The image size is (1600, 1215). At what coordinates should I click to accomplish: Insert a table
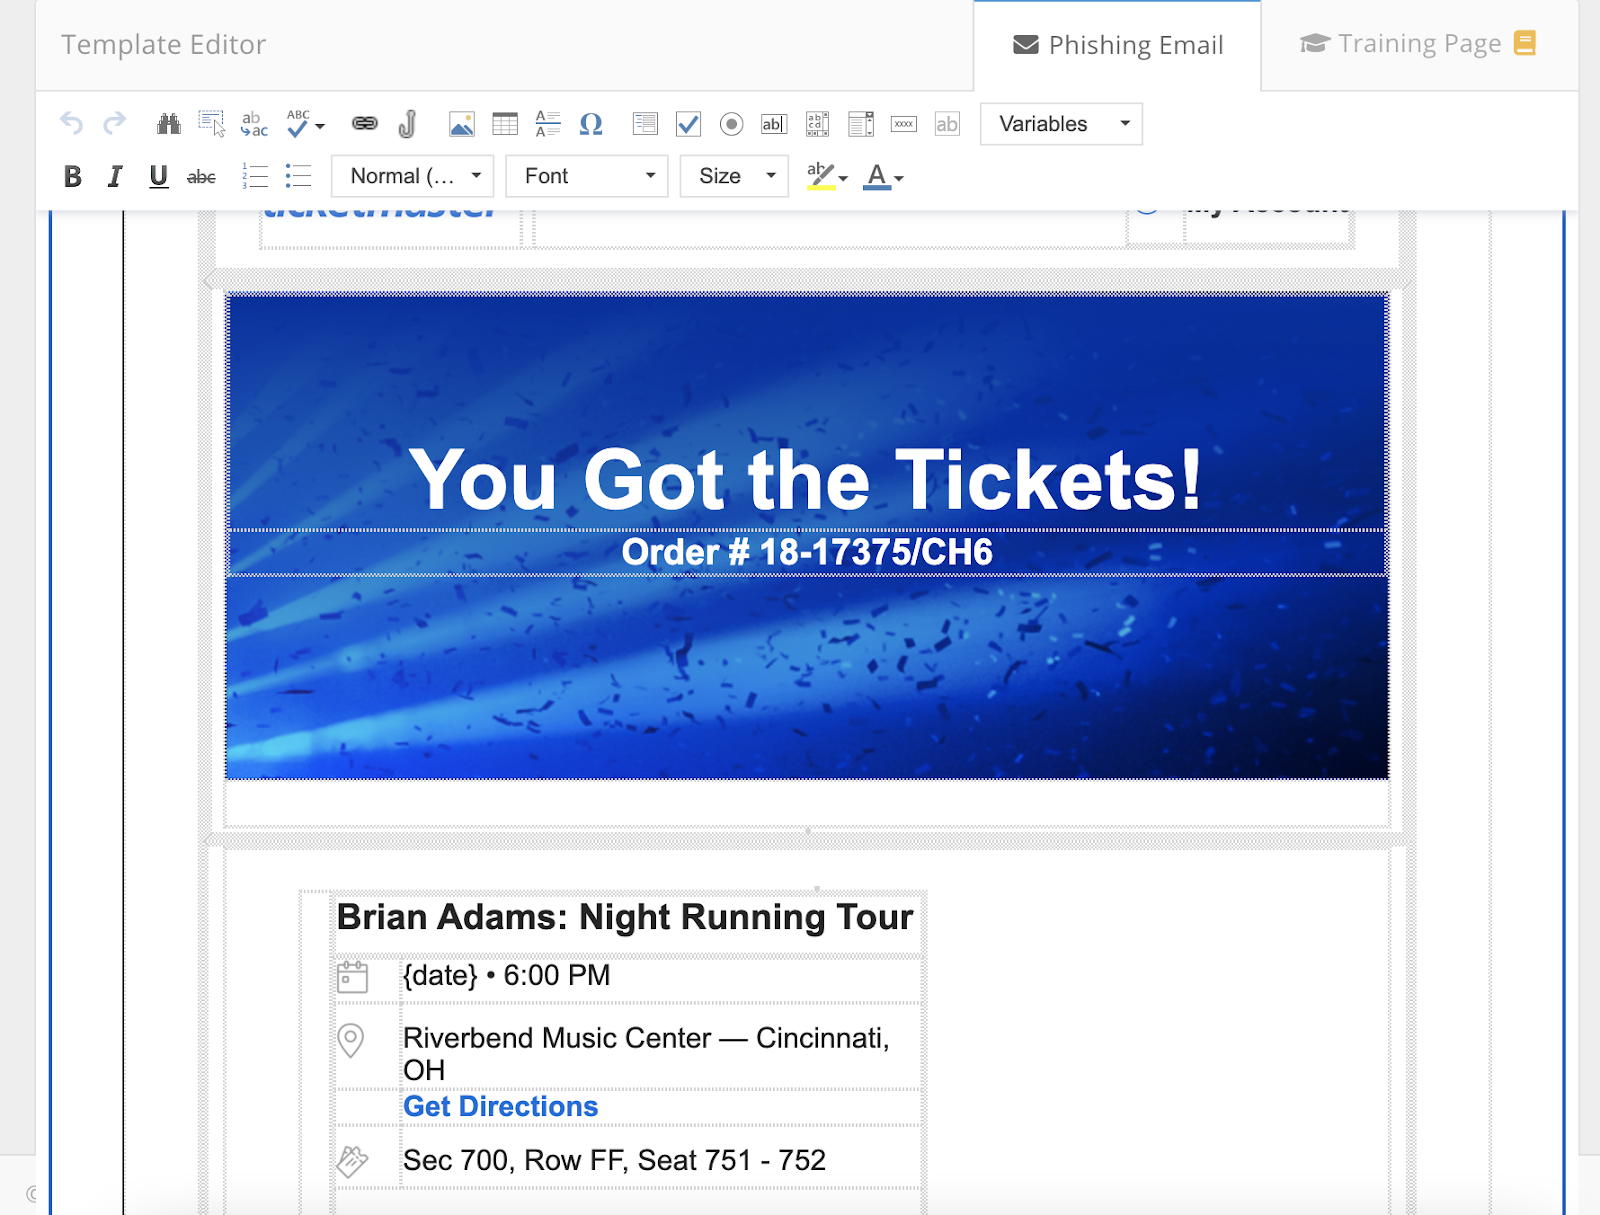[505, 124]
